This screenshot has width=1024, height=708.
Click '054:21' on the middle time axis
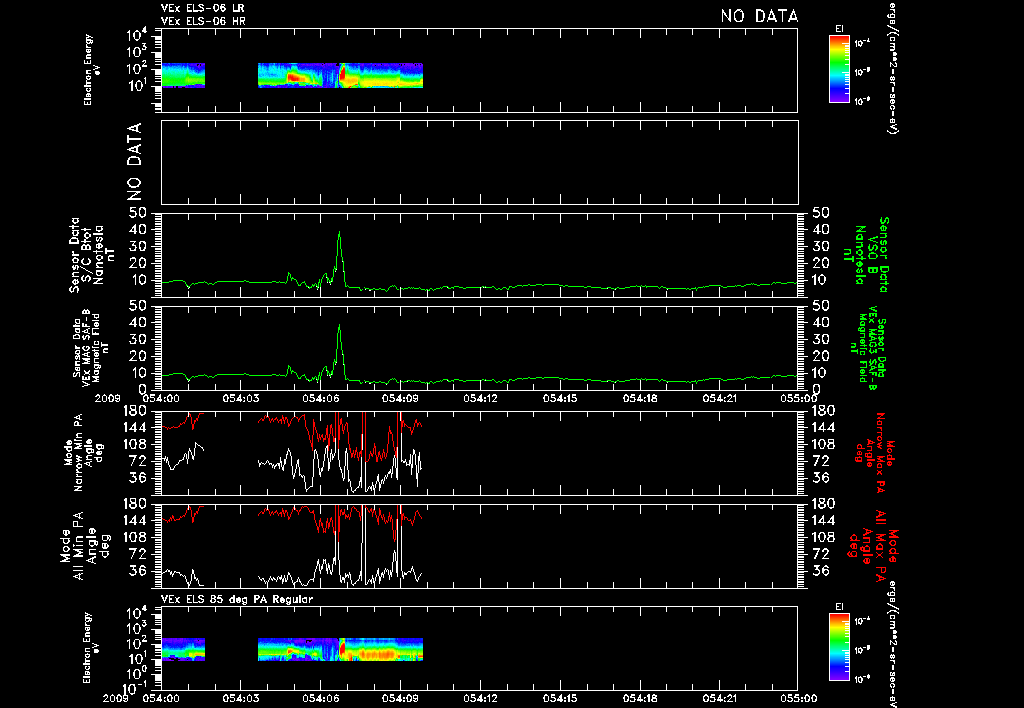[x=719, y=398]
